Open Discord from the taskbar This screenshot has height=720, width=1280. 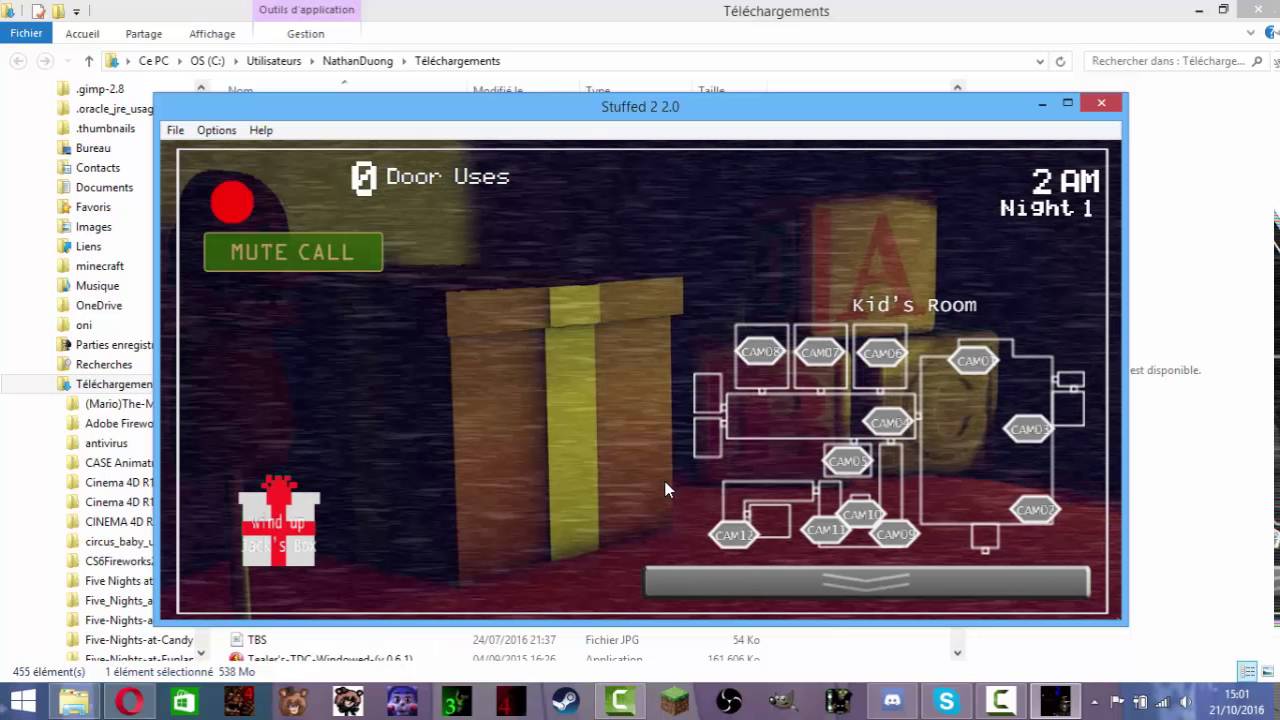(892, 701)
